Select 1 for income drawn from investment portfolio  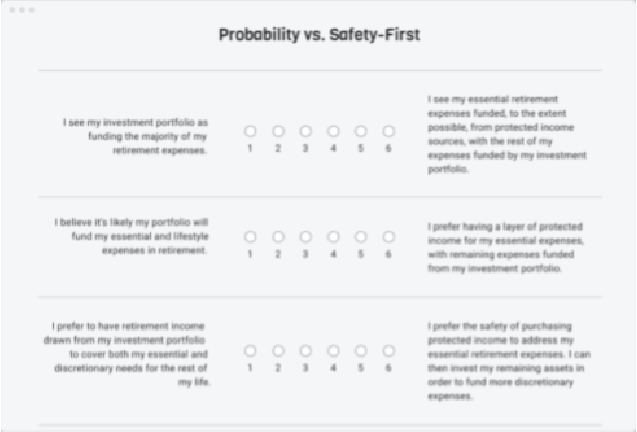[x=250, y=351]
